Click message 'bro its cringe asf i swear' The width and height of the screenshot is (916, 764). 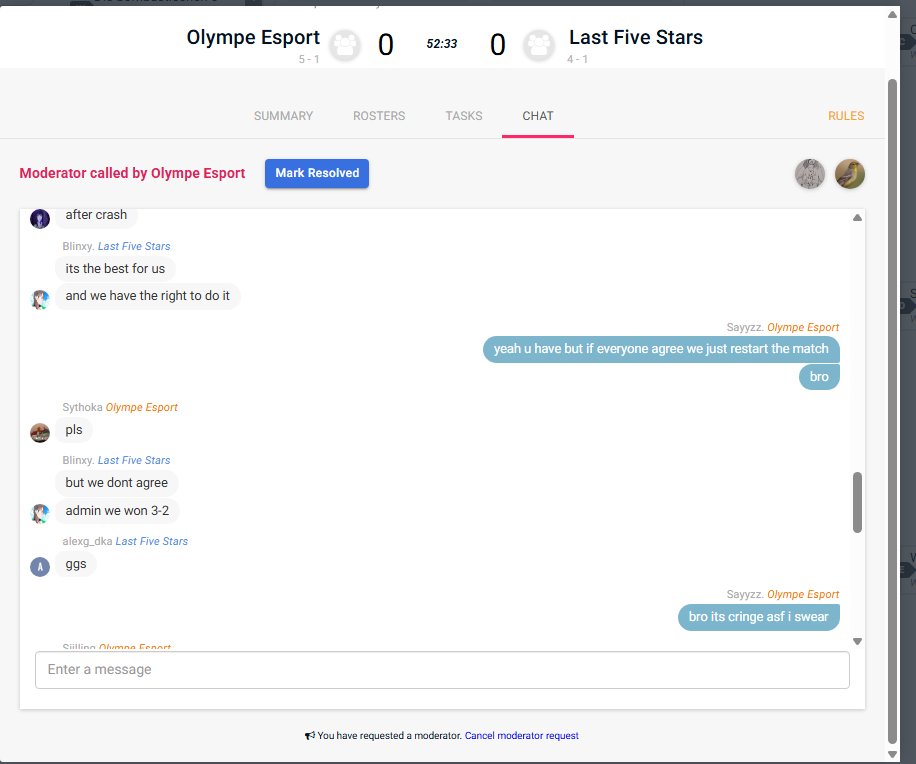pos(758,617)
